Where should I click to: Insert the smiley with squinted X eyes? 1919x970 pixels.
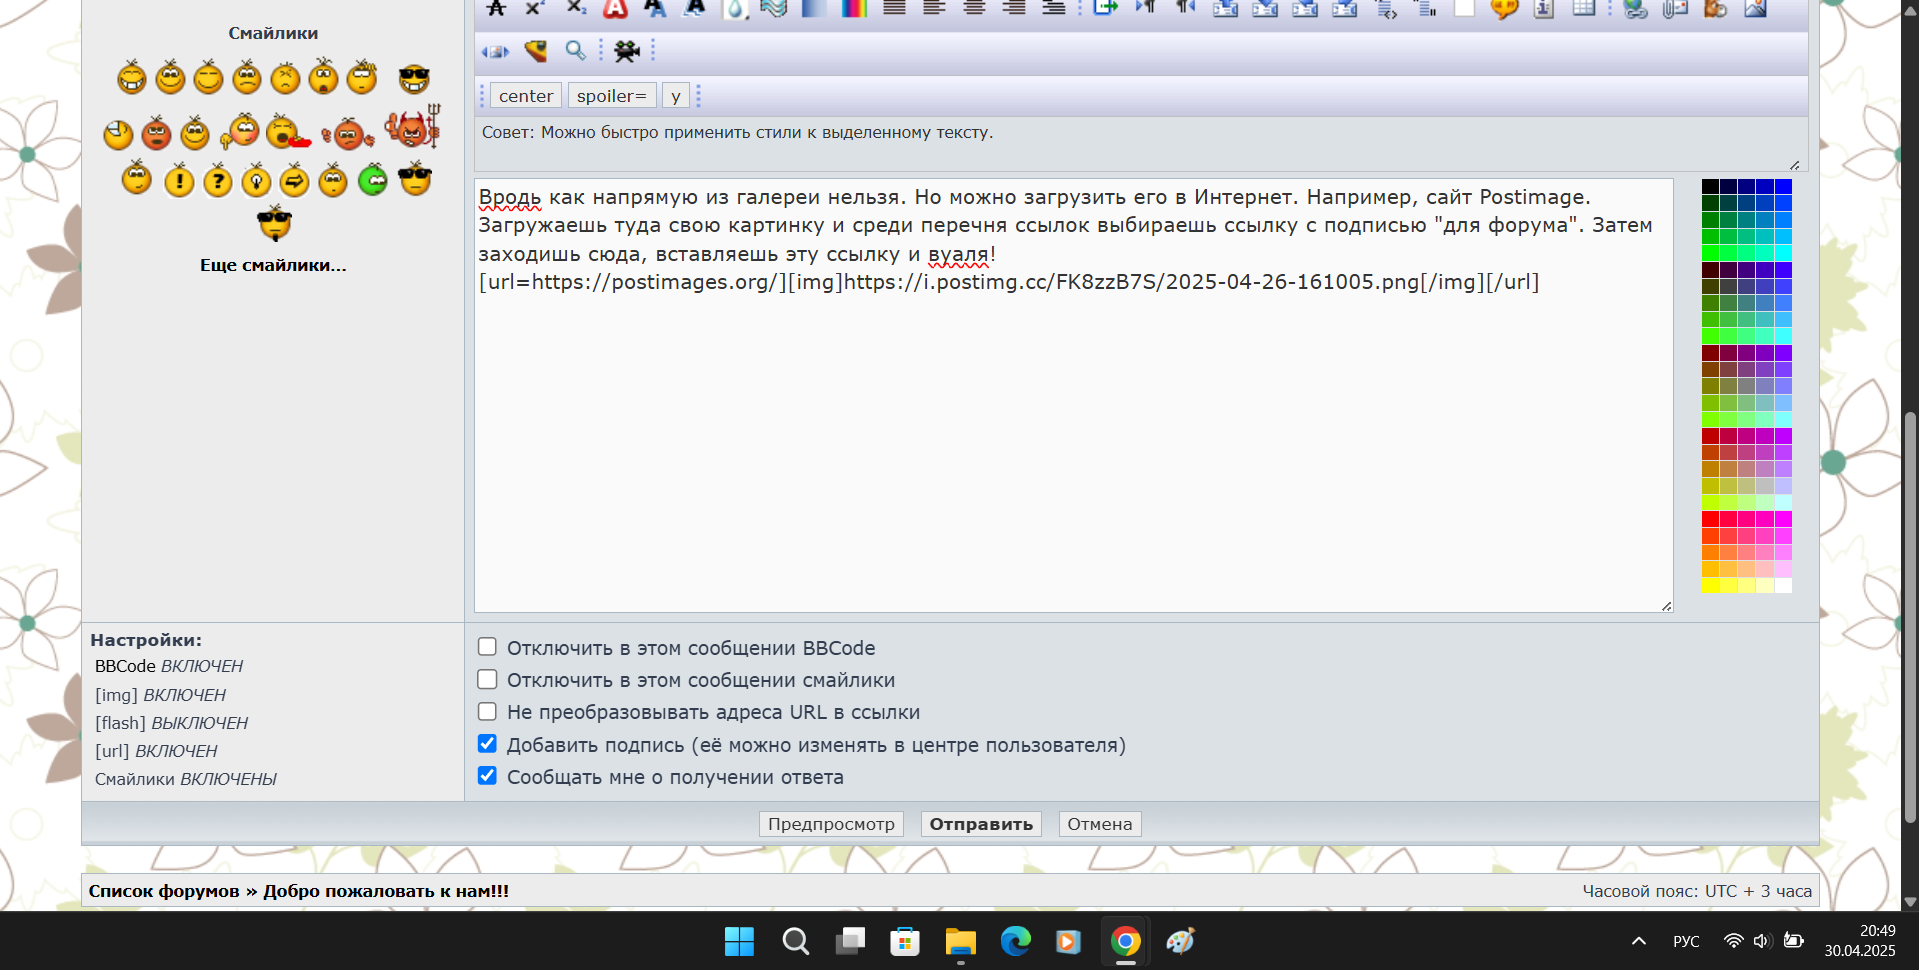pos(285,77)
